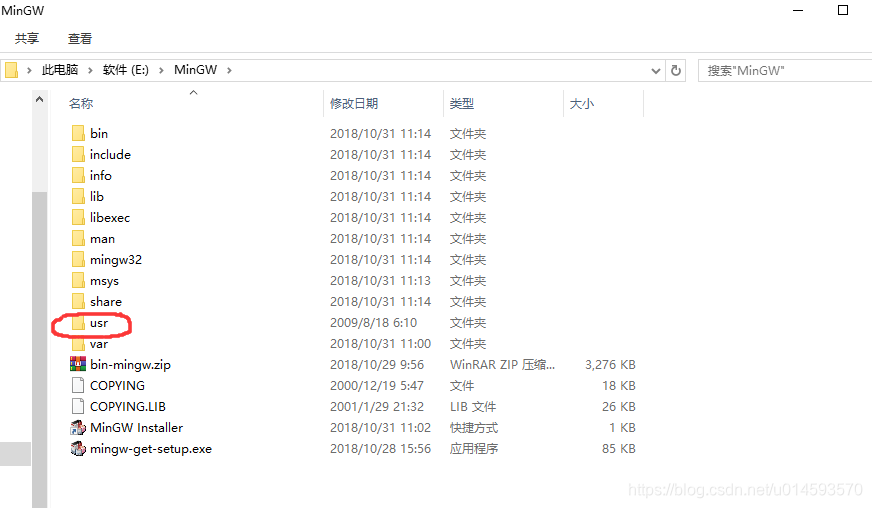Image resolution: width=872 pixels, height=508 pixels.
Task: Select the COPYING file icon
Action: [x=78, y=386]
